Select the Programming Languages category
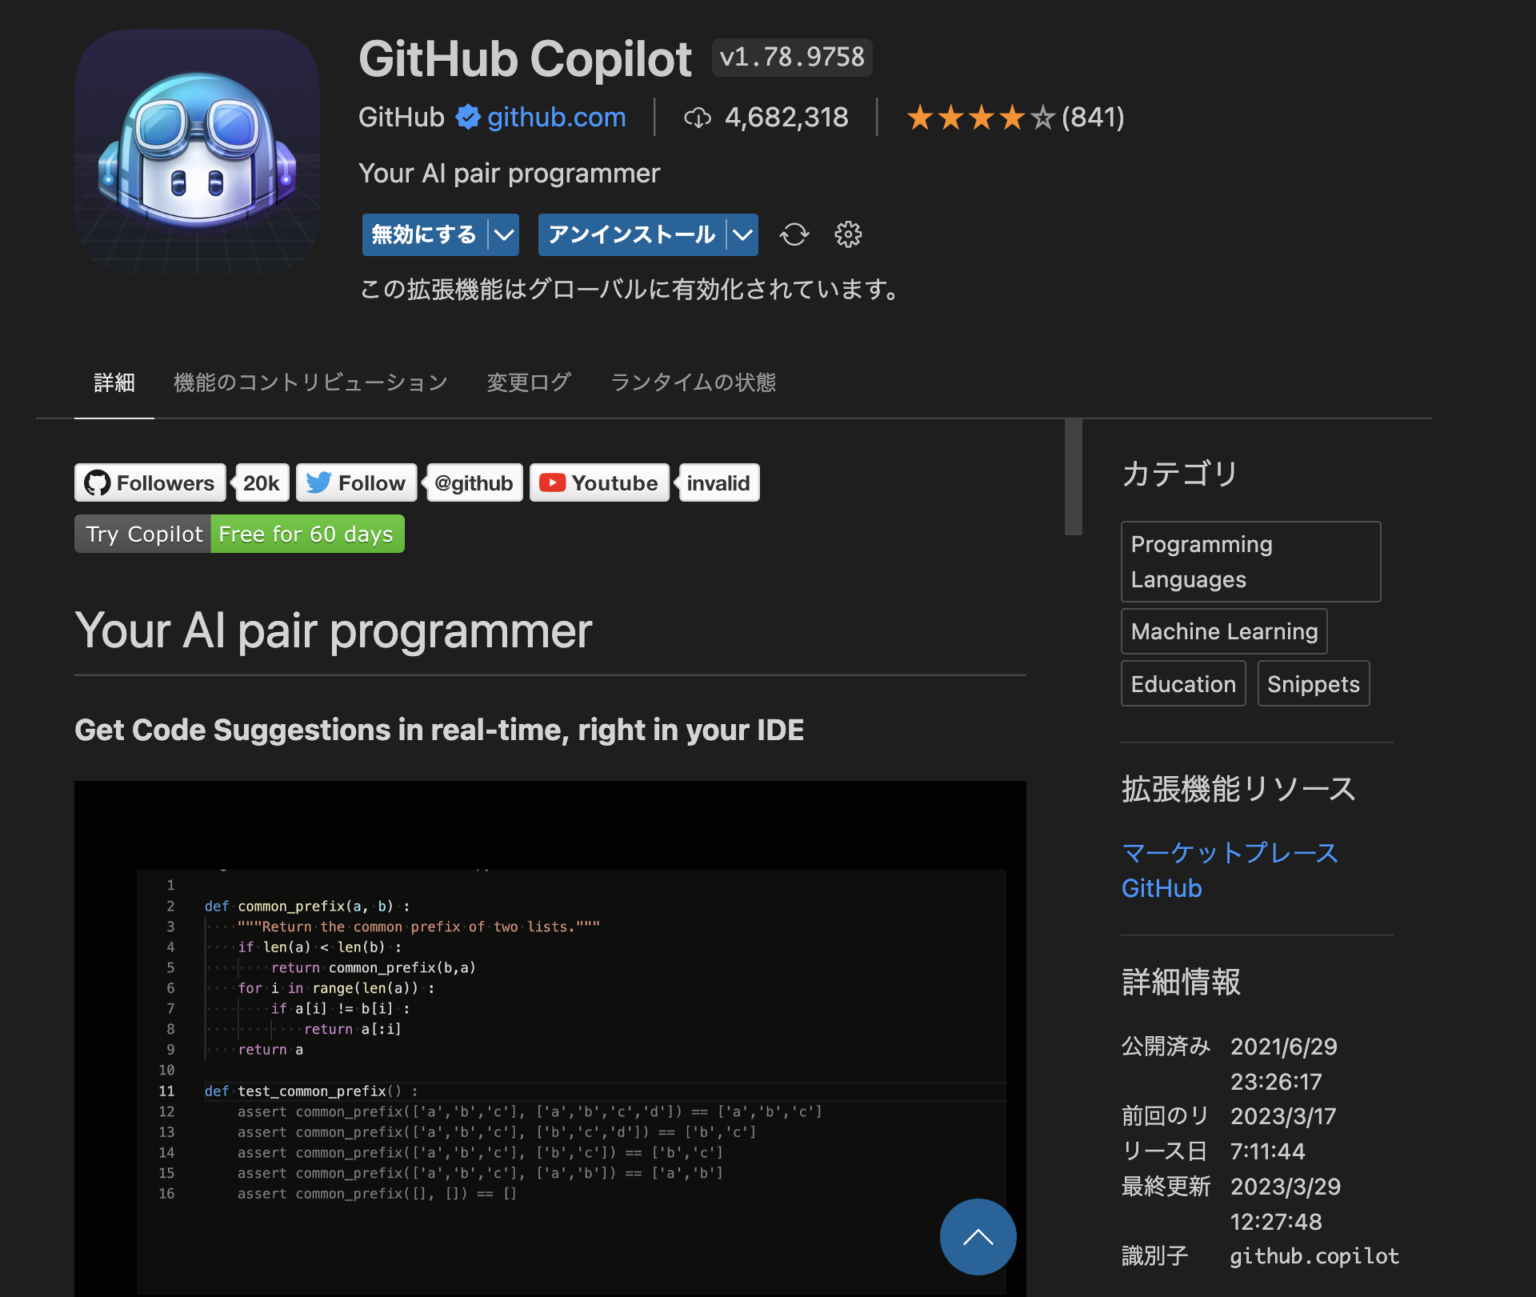This screenshot has width=1536, height=1297. 1251,562
